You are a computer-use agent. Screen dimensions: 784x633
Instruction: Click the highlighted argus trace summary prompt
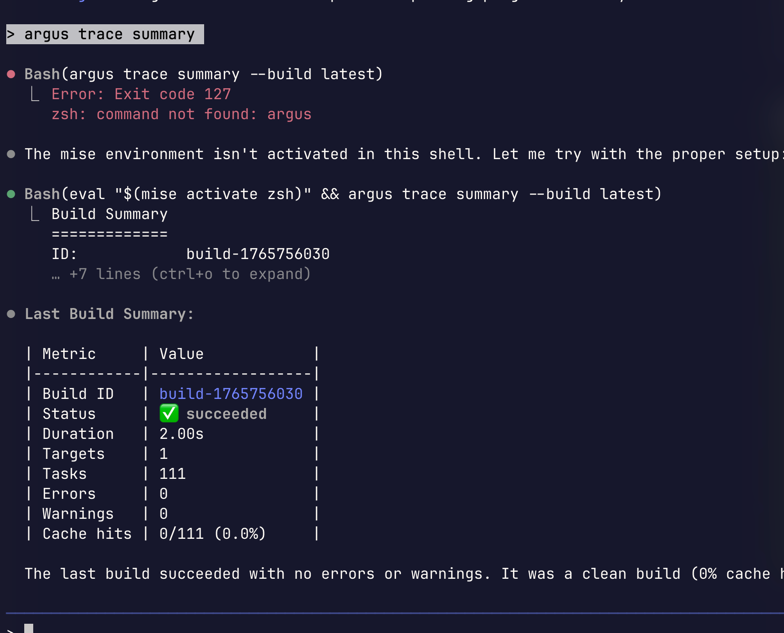click(104, 34)
